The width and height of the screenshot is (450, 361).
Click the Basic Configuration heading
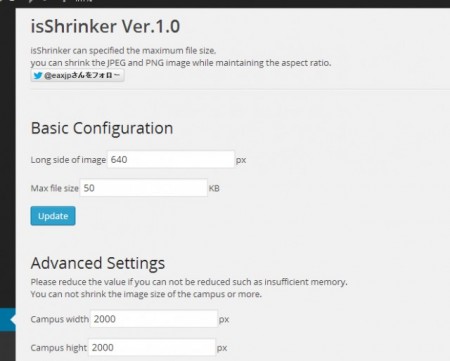[102, 128]
